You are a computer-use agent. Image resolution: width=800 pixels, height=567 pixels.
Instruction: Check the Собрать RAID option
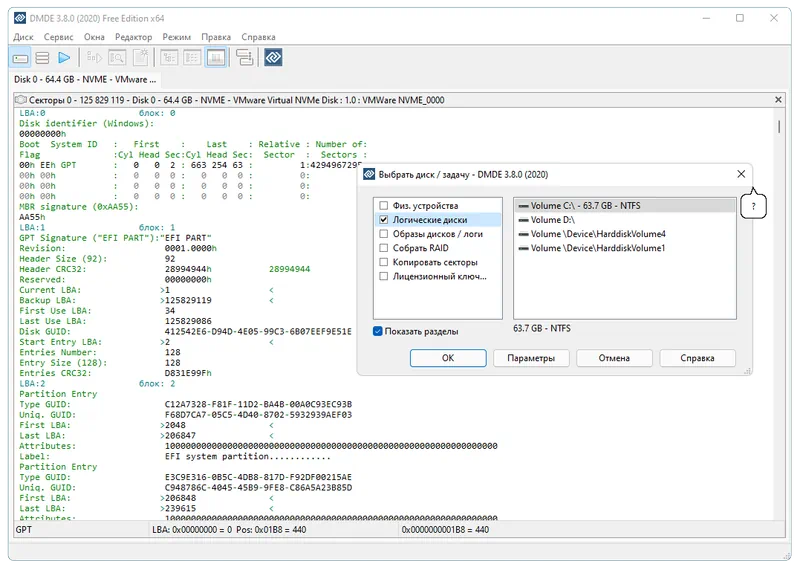point(384,247)
